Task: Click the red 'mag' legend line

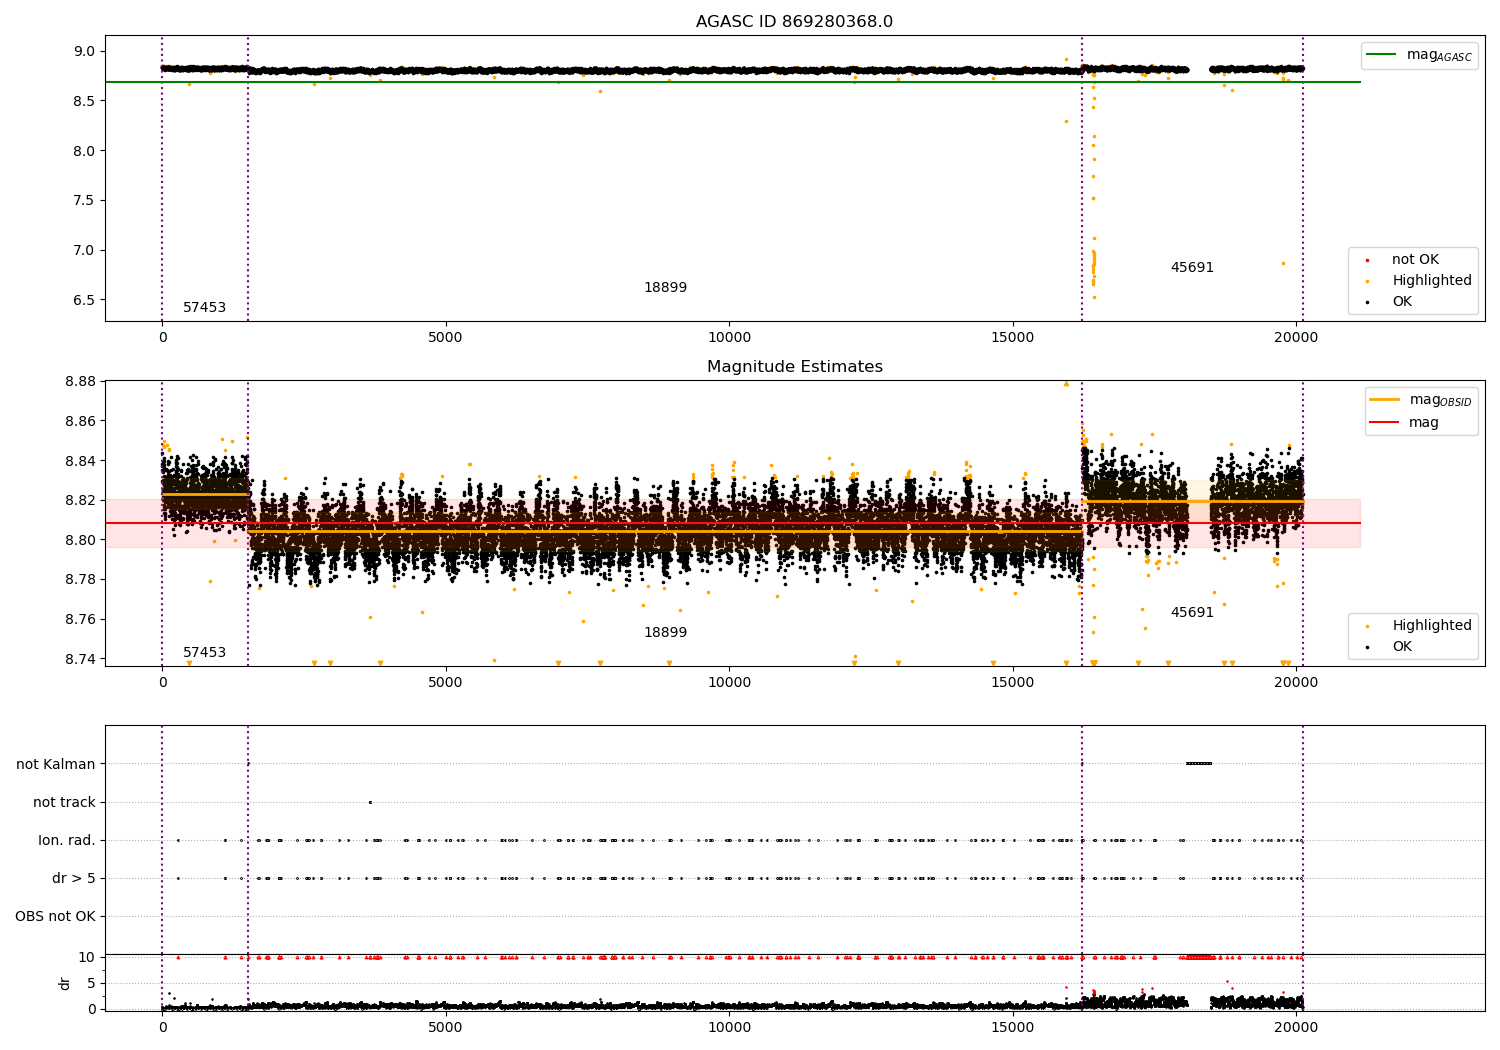Action: tap(1385, 423)
